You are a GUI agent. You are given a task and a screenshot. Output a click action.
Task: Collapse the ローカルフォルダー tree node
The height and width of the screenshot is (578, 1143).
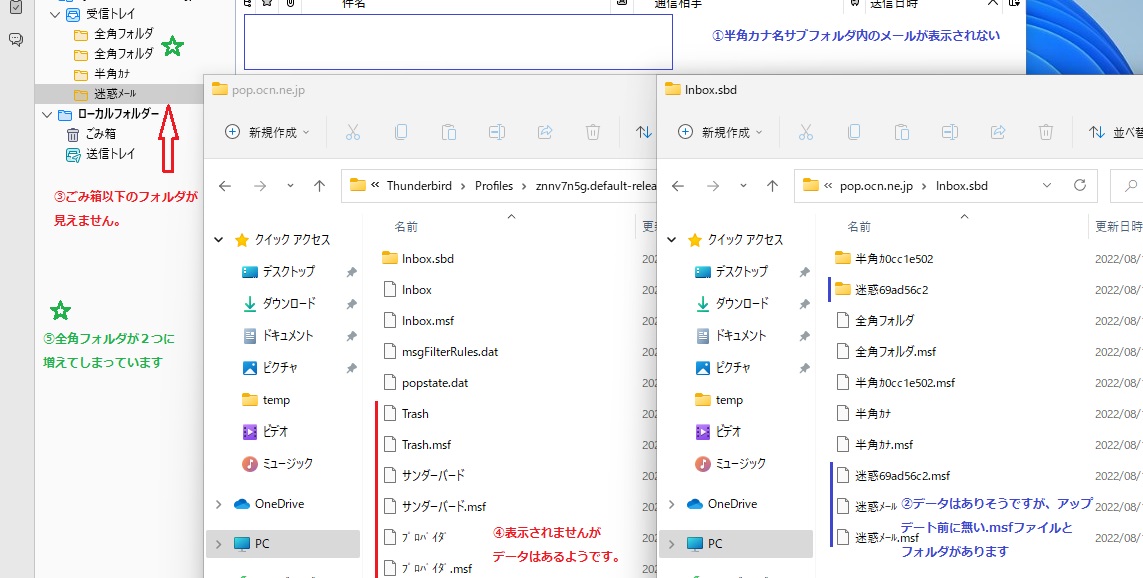[47, 114]
